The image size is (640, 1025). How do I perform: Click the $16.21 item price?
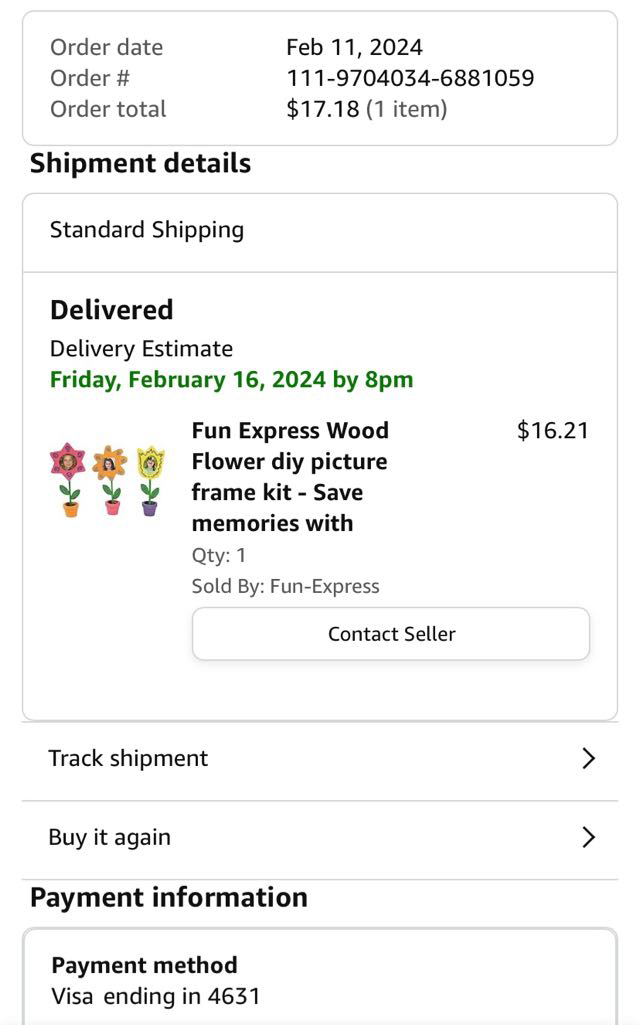coord(552,431)
